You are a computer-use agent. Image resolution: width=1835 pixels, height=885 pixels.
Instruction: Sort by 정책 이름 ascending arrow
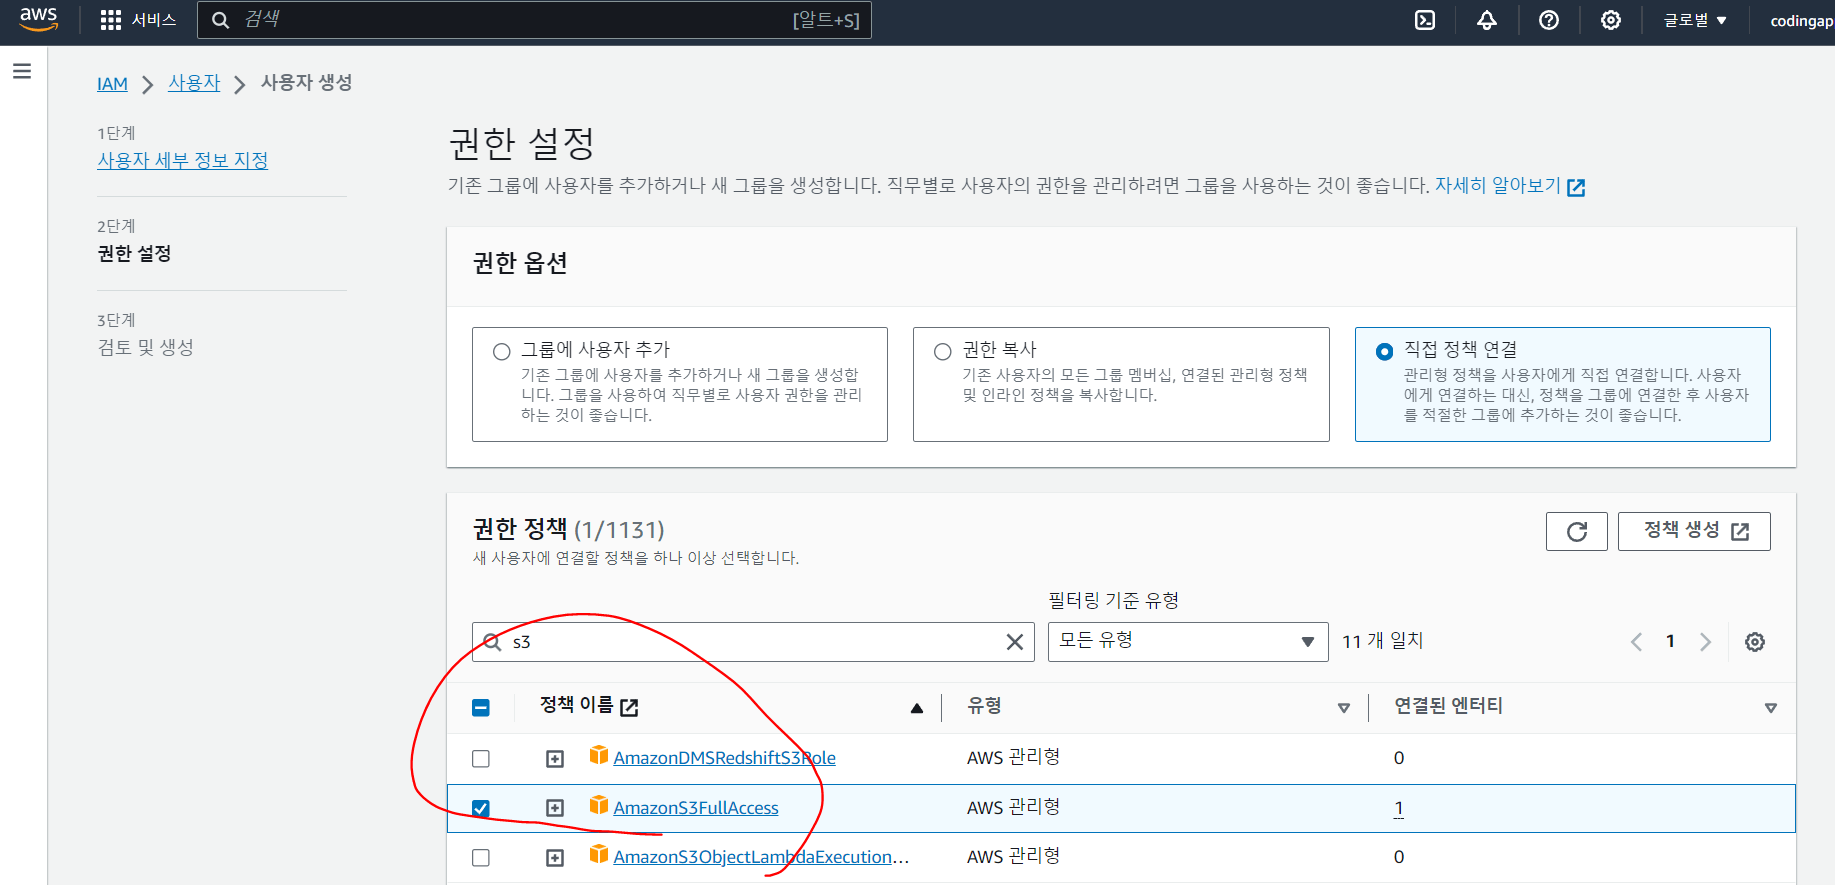coord(917,708)
